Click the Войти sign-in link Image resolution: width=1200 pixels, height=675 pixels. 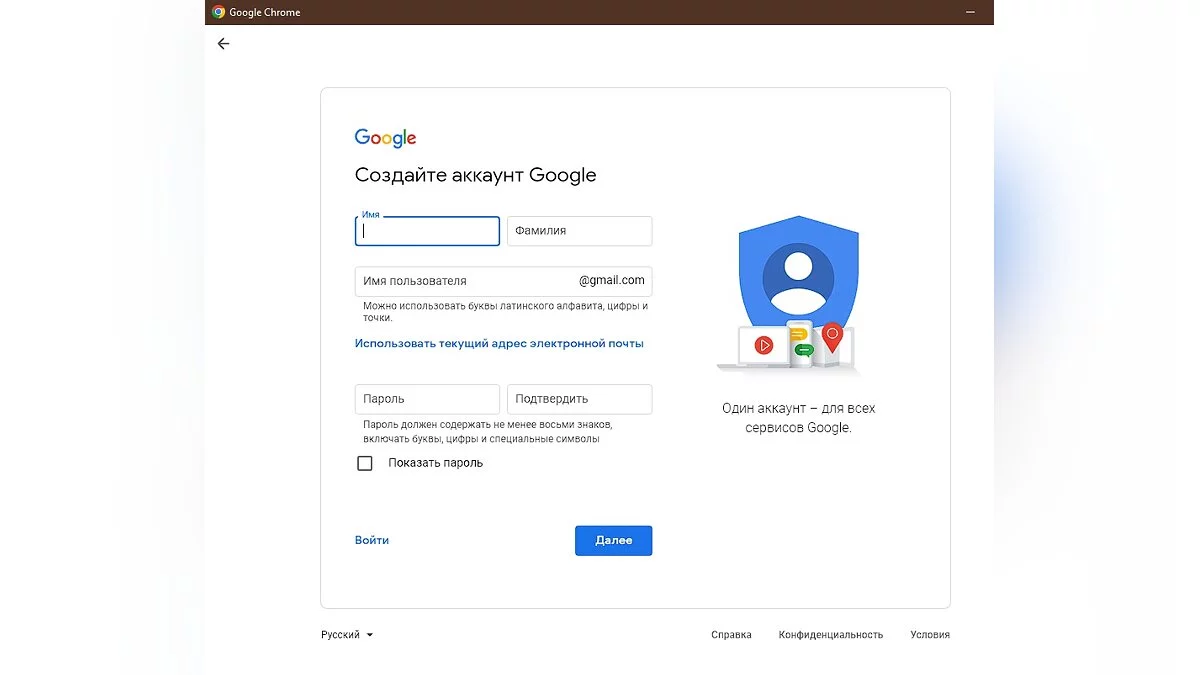372,540
